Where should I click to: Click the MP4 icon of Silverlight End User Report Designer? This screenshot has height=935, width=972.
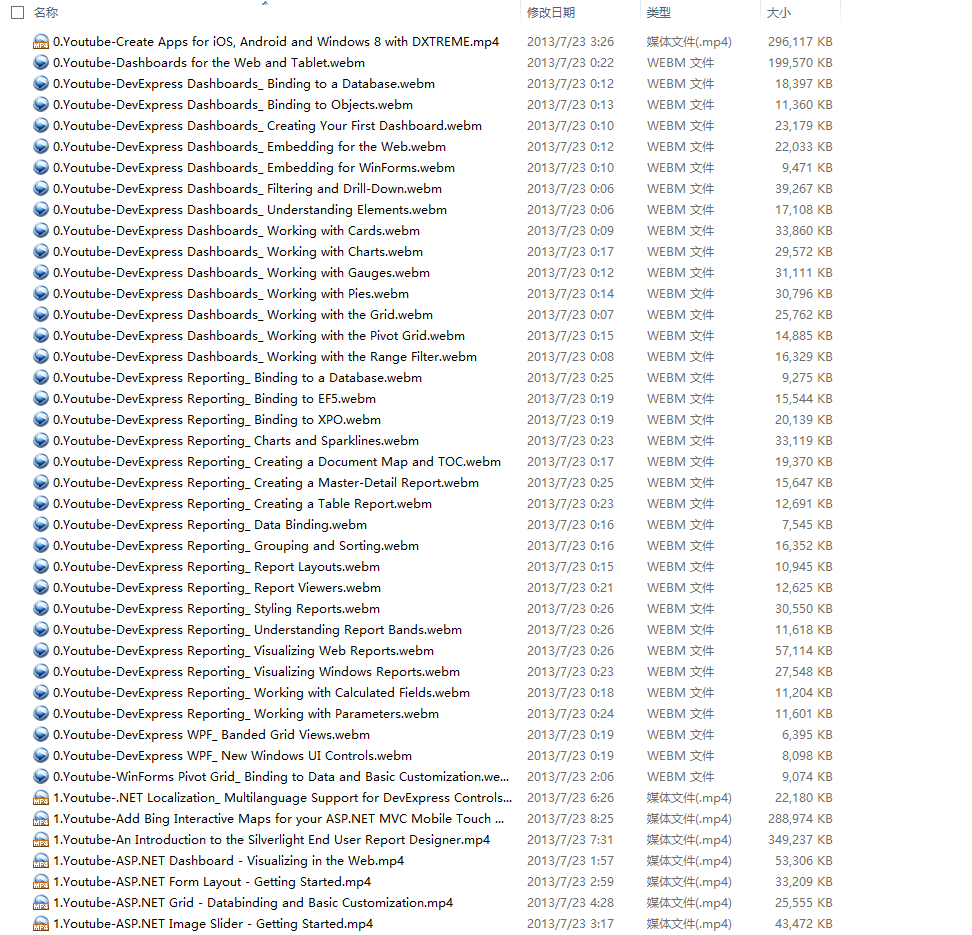tap(41, 840)
